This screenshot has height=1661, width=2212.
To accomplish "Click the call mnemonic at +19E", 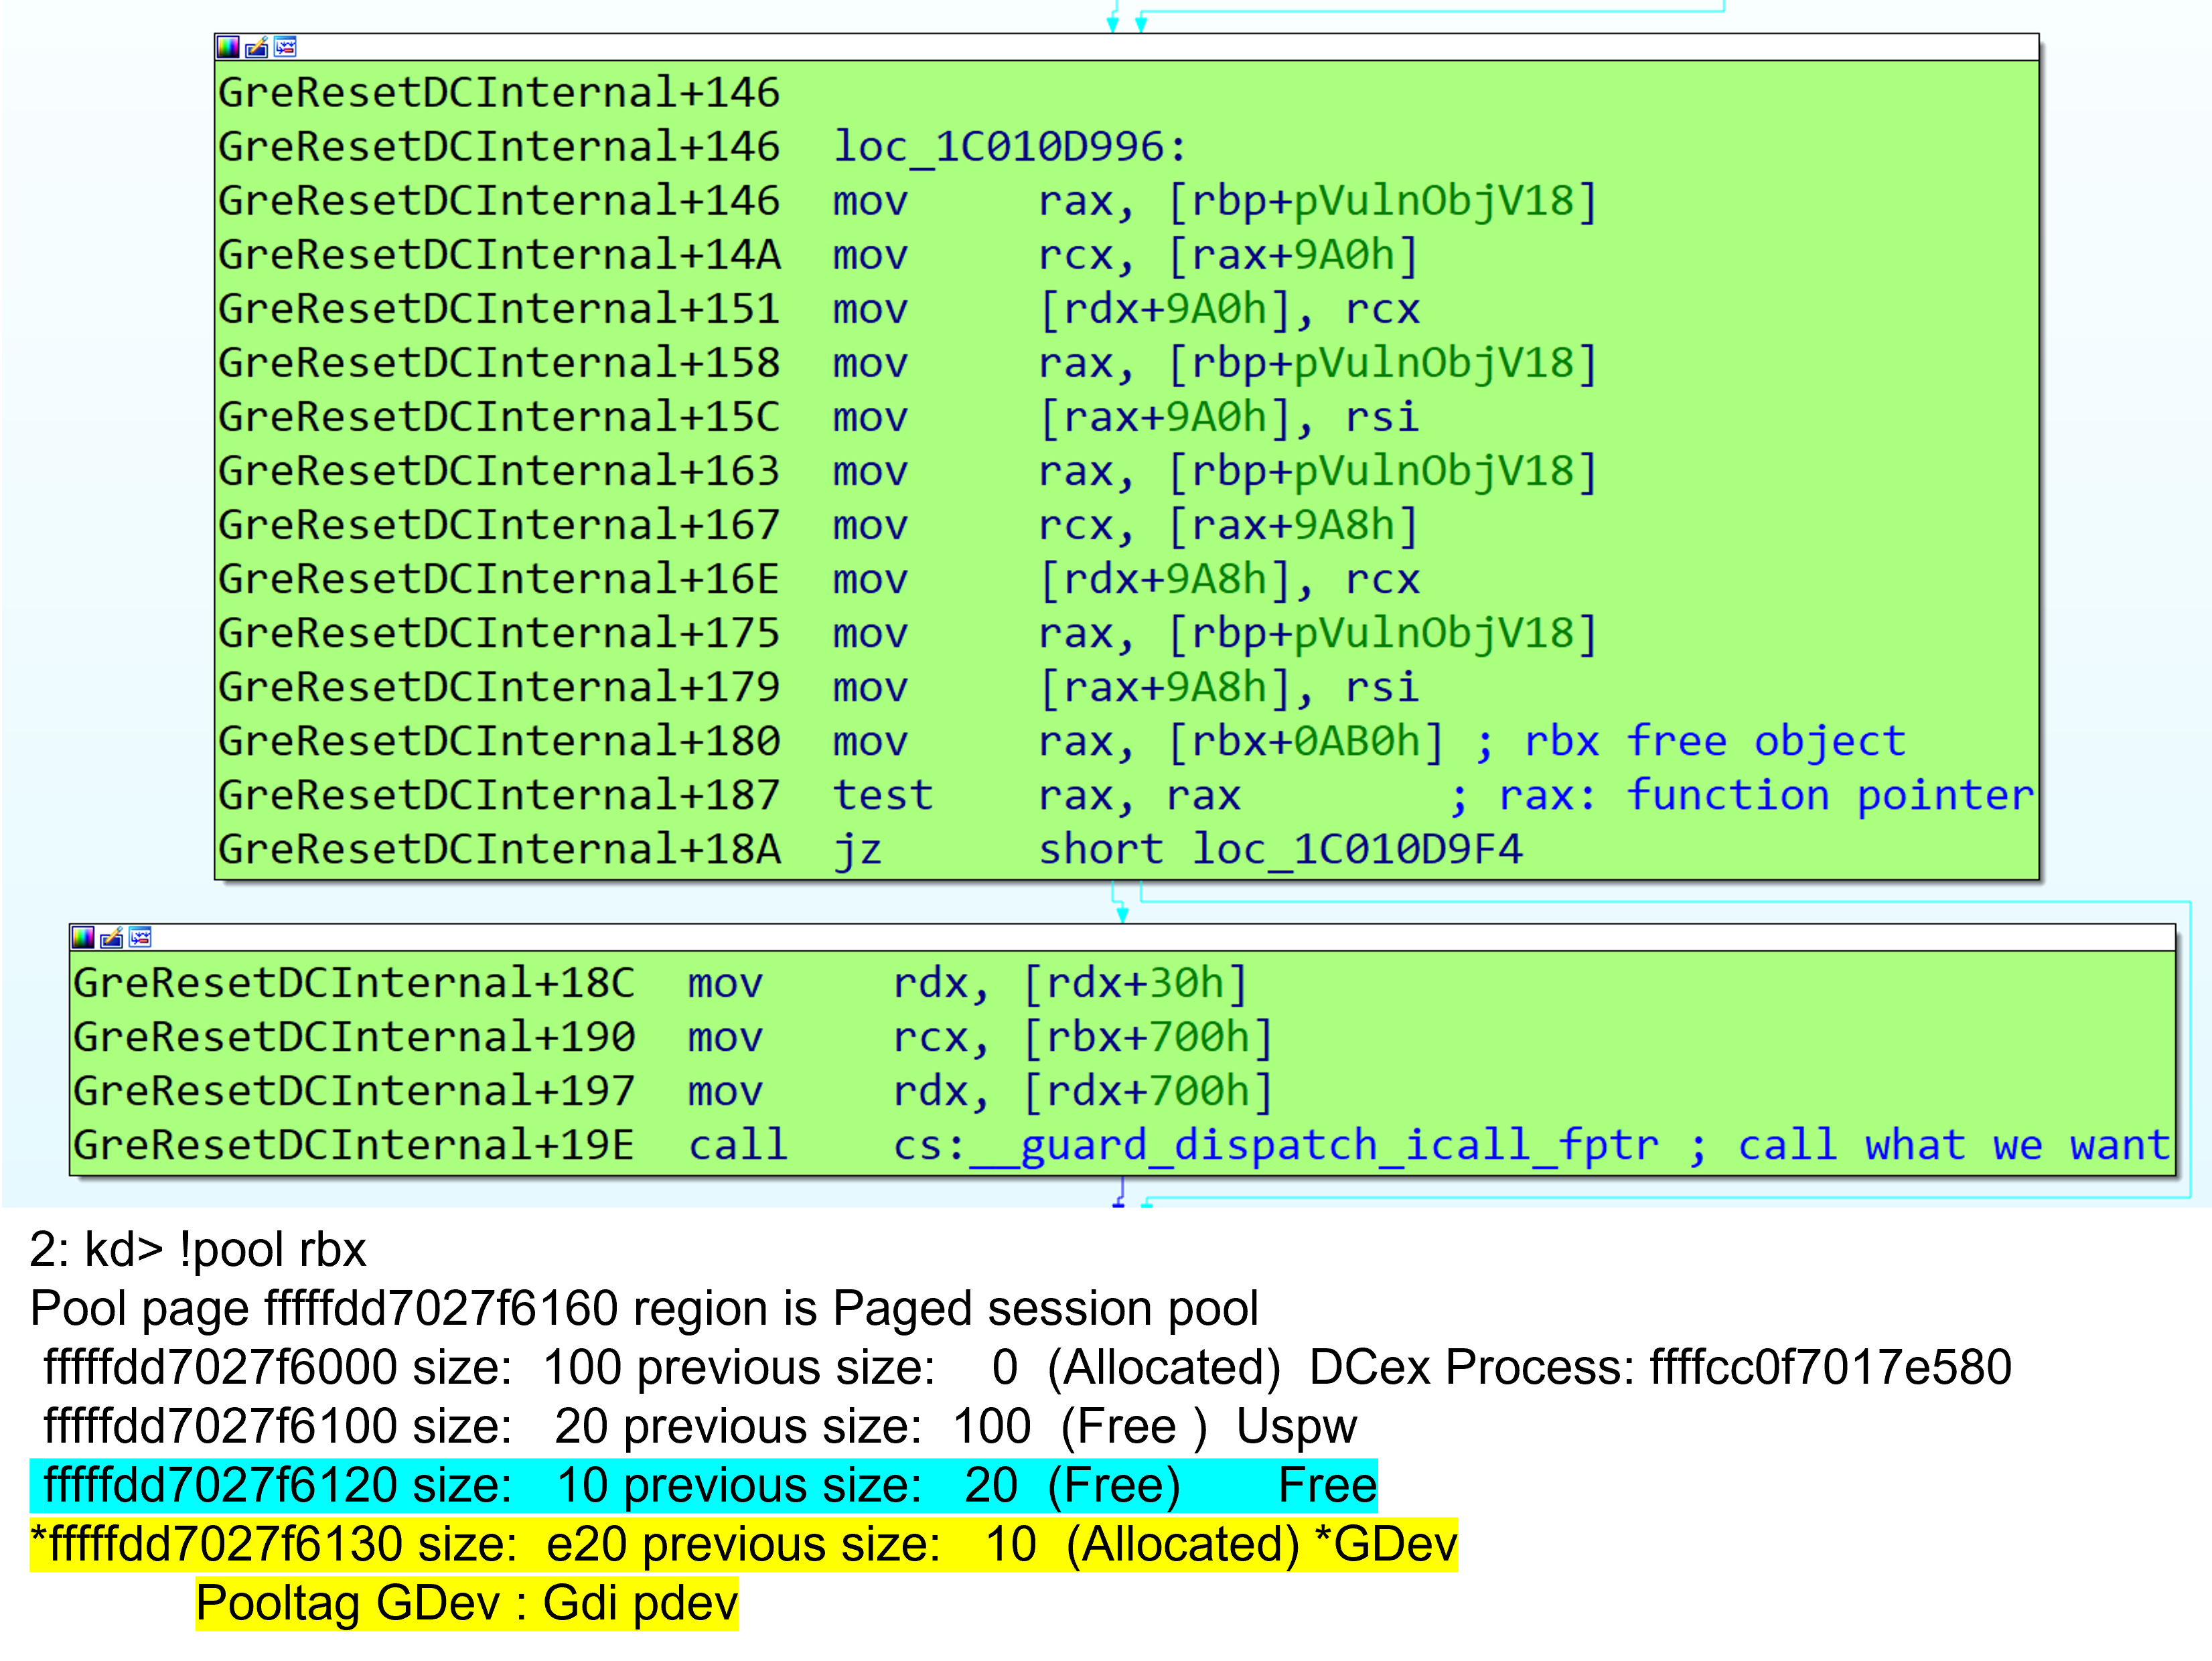I will [738, 1145].
